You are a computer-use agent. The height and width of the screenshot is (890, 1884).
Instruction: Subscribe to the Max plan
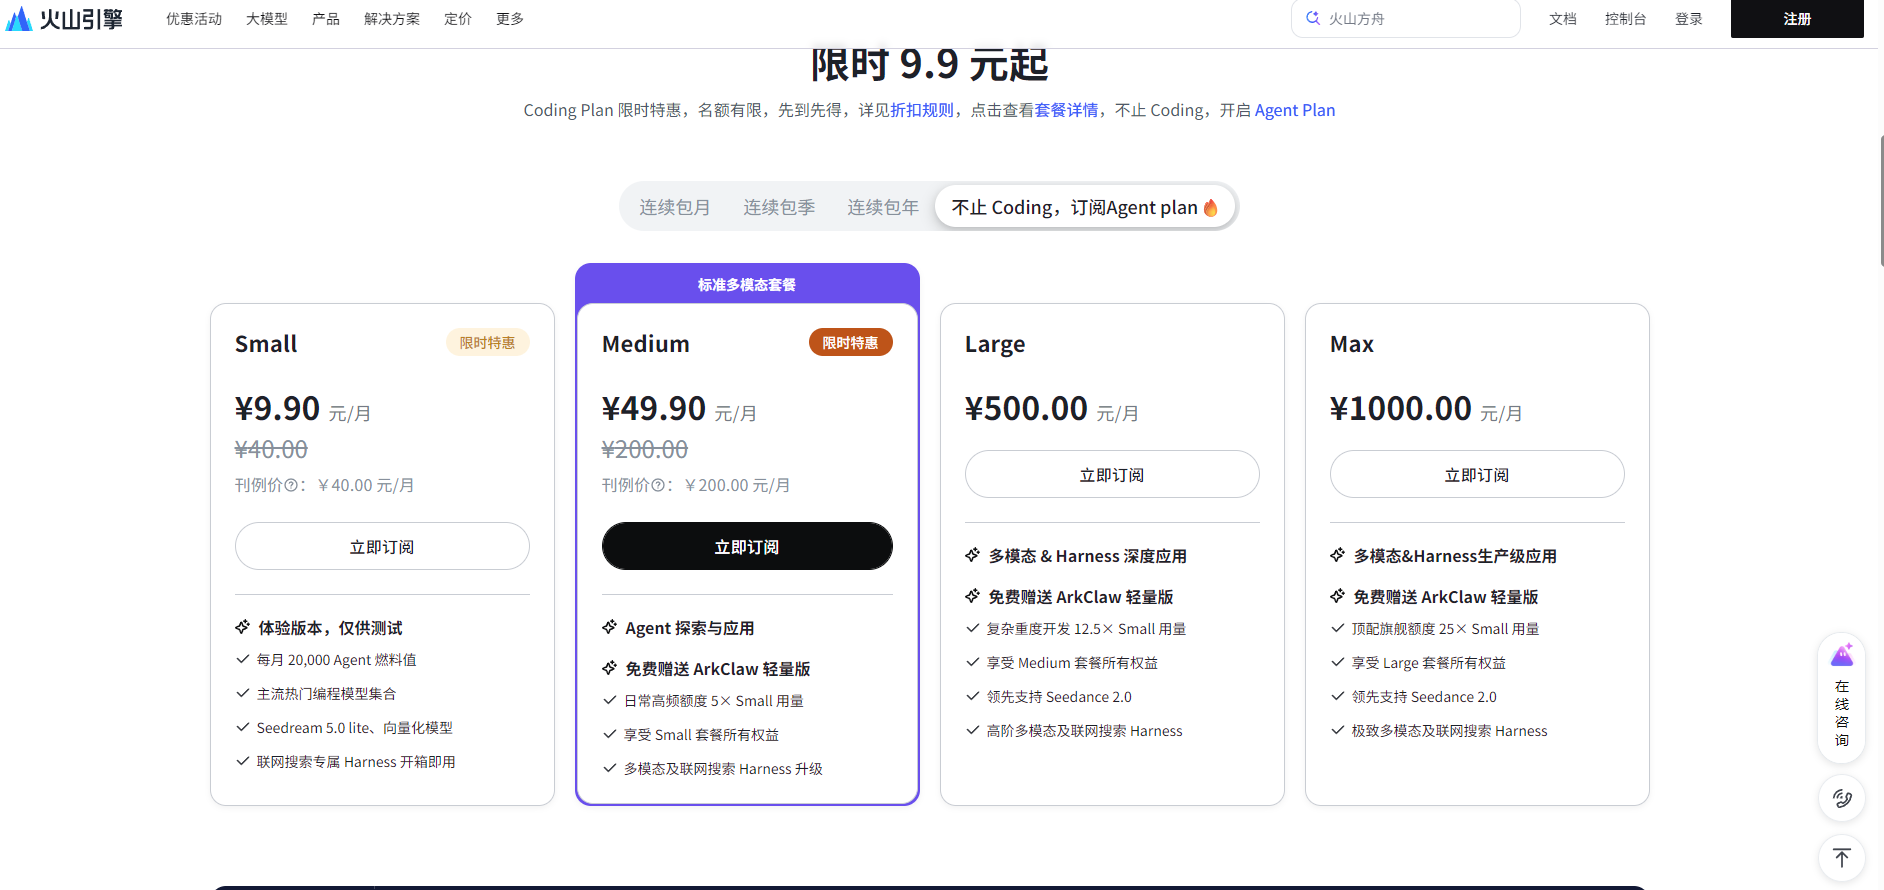click(1477, 474)
